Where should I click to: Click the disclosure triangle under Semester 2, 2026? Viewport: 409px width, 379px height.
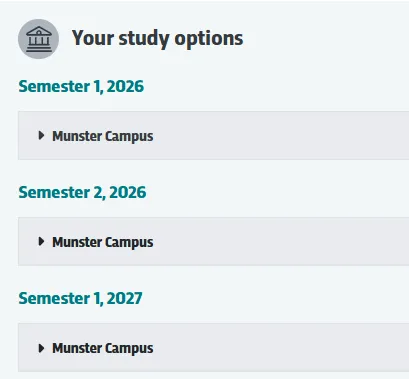(41, 241)
